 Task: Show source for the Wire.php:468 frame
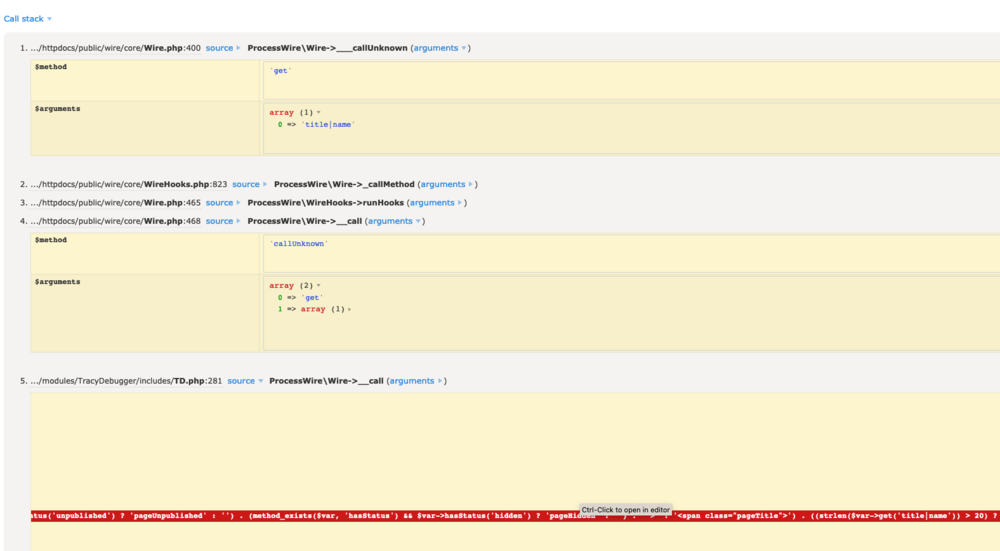[x=222, y=221]
